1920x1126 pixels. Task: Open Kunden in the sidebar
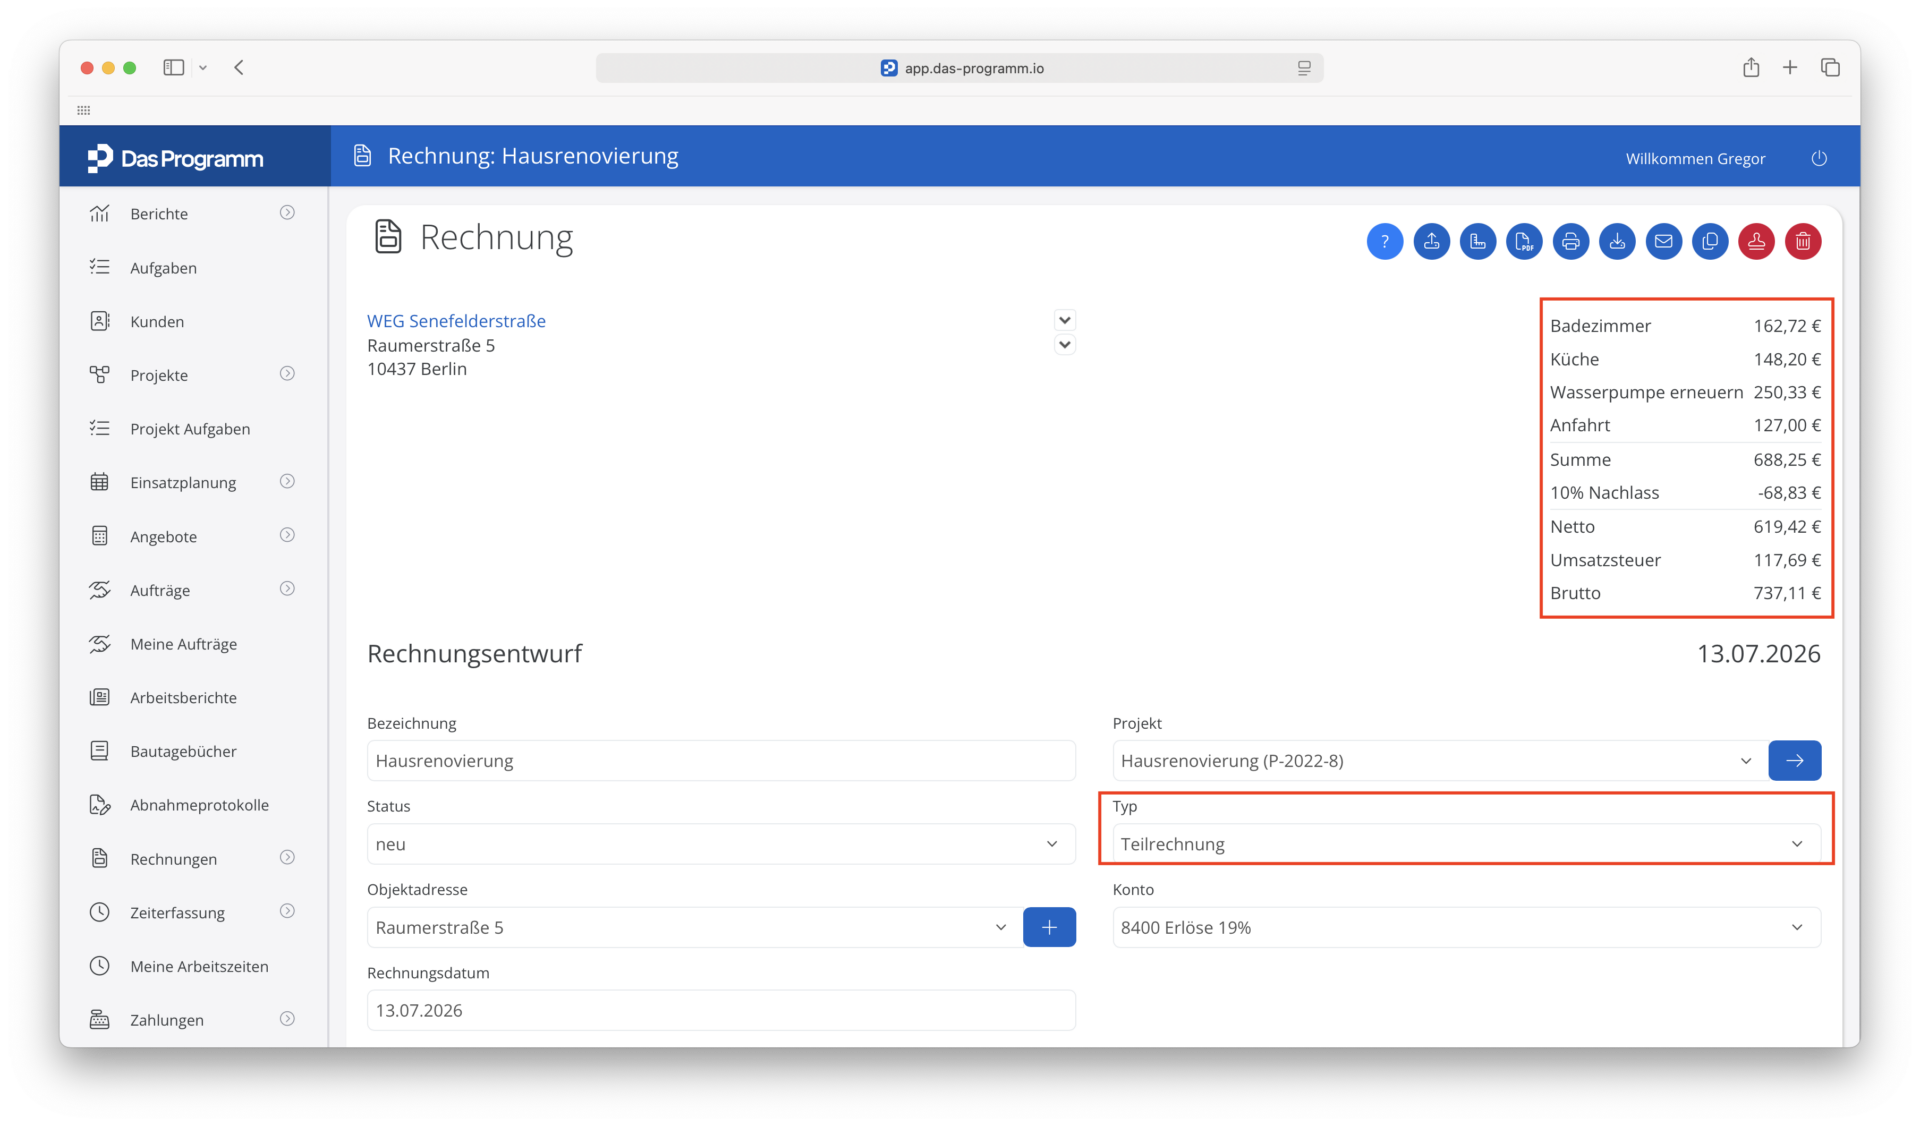pos(157,321)
